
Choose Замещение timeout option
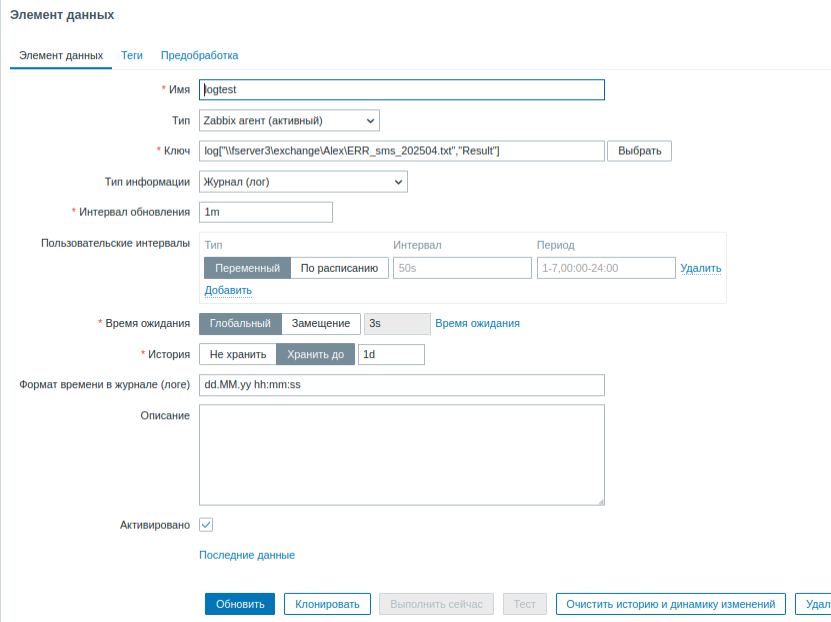coord(321,323)
